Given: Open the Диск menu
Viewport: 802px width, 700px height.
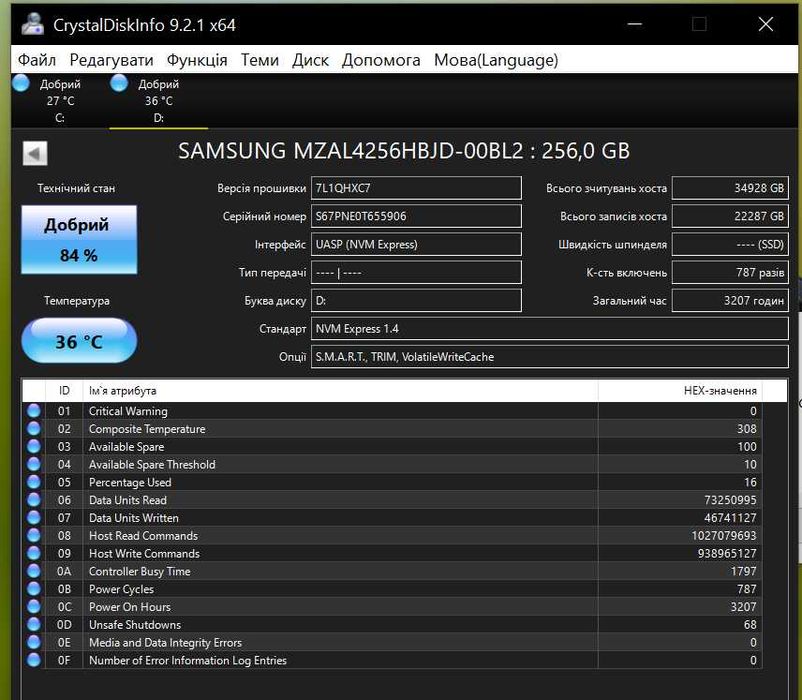Looking at the screenshot, I should coord(310,60).
